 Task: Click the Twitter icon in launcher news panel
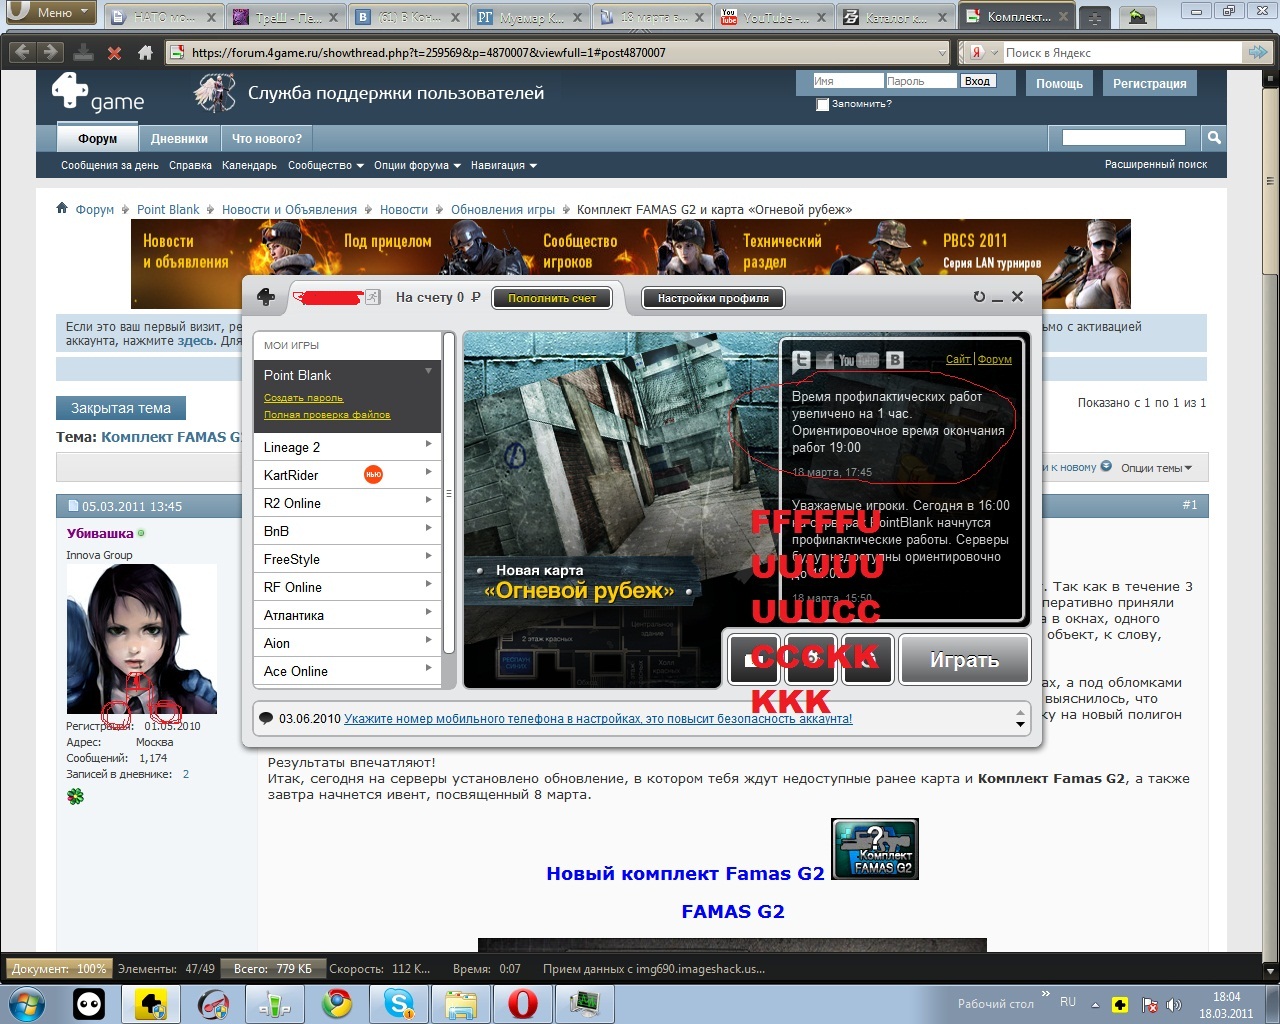(x=802, y=360)
